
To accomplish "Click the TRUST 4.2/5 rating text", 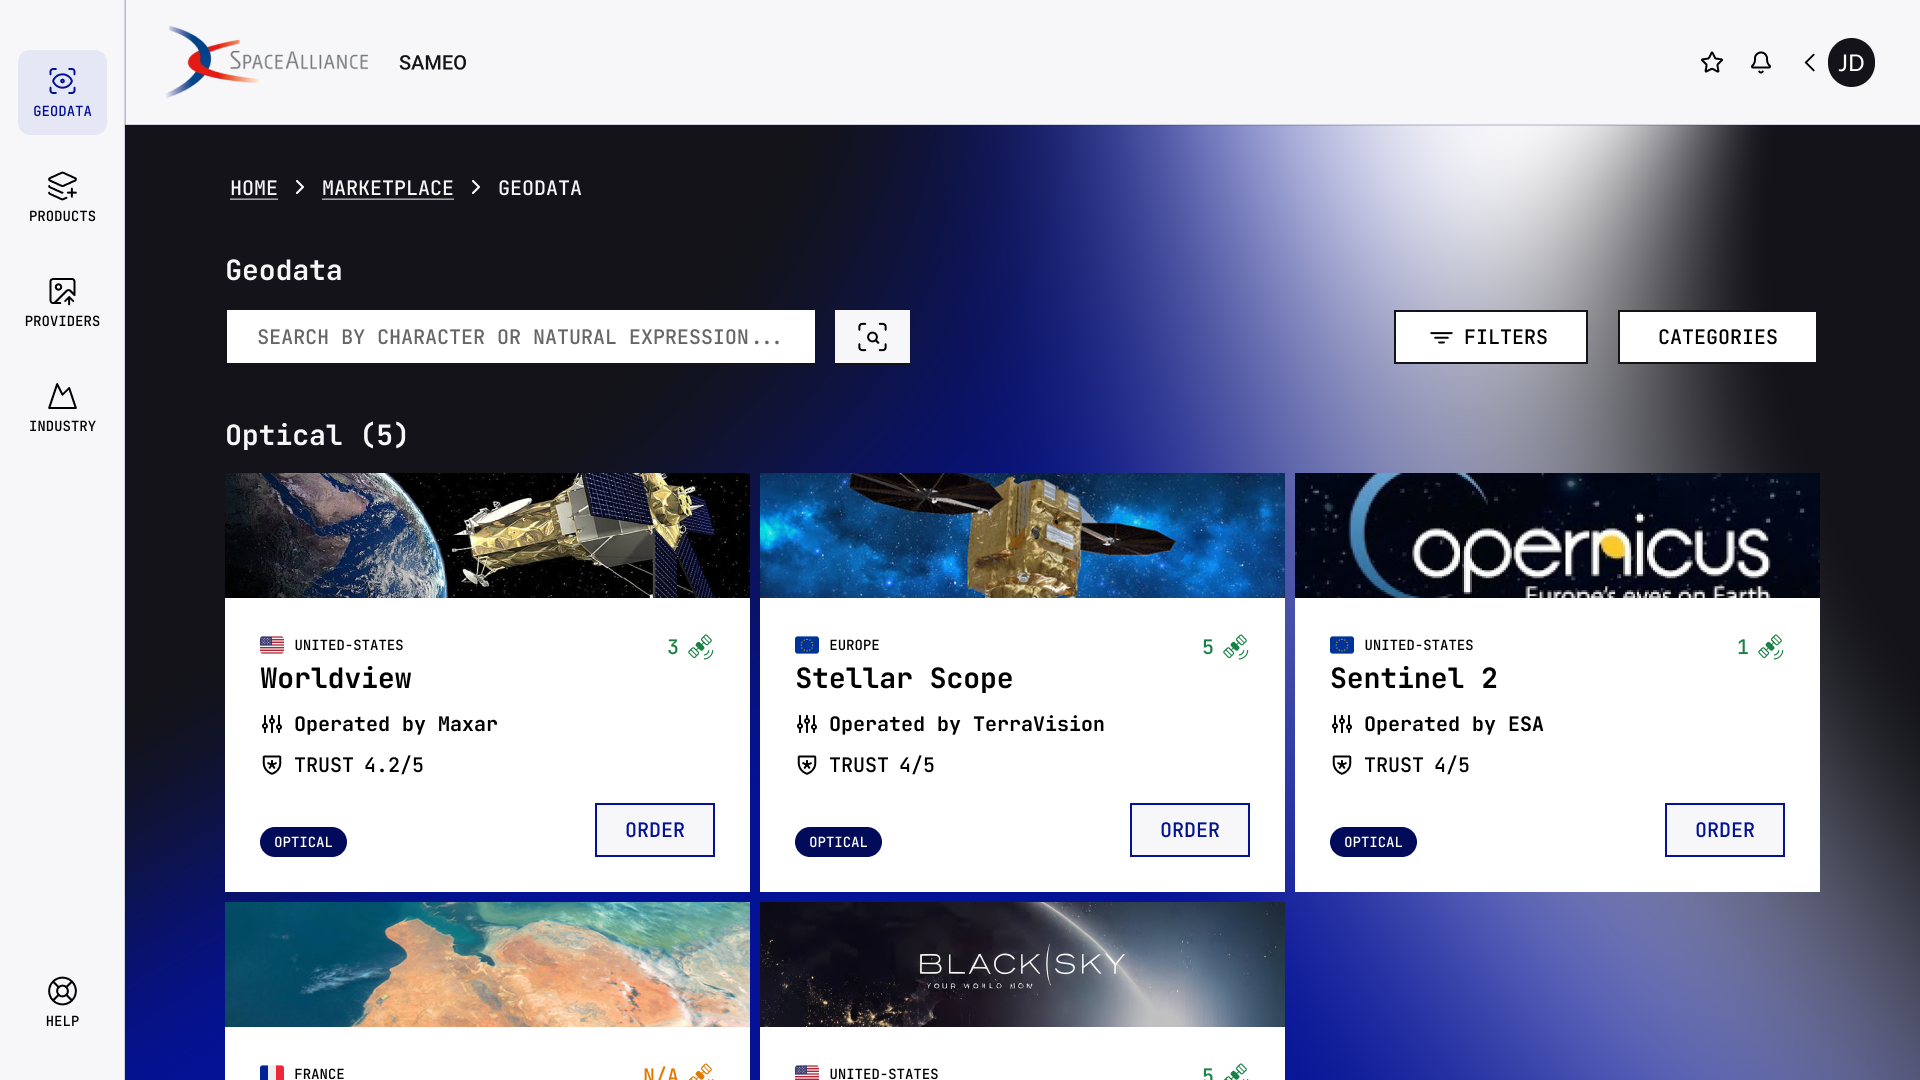I will point(359,765).
